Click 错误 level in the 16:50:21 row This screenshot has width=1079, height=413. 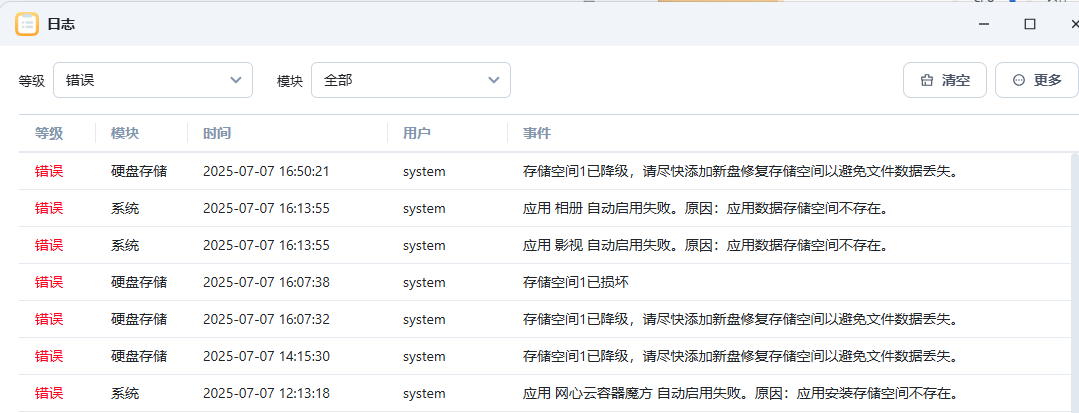[x=49, y=171]
